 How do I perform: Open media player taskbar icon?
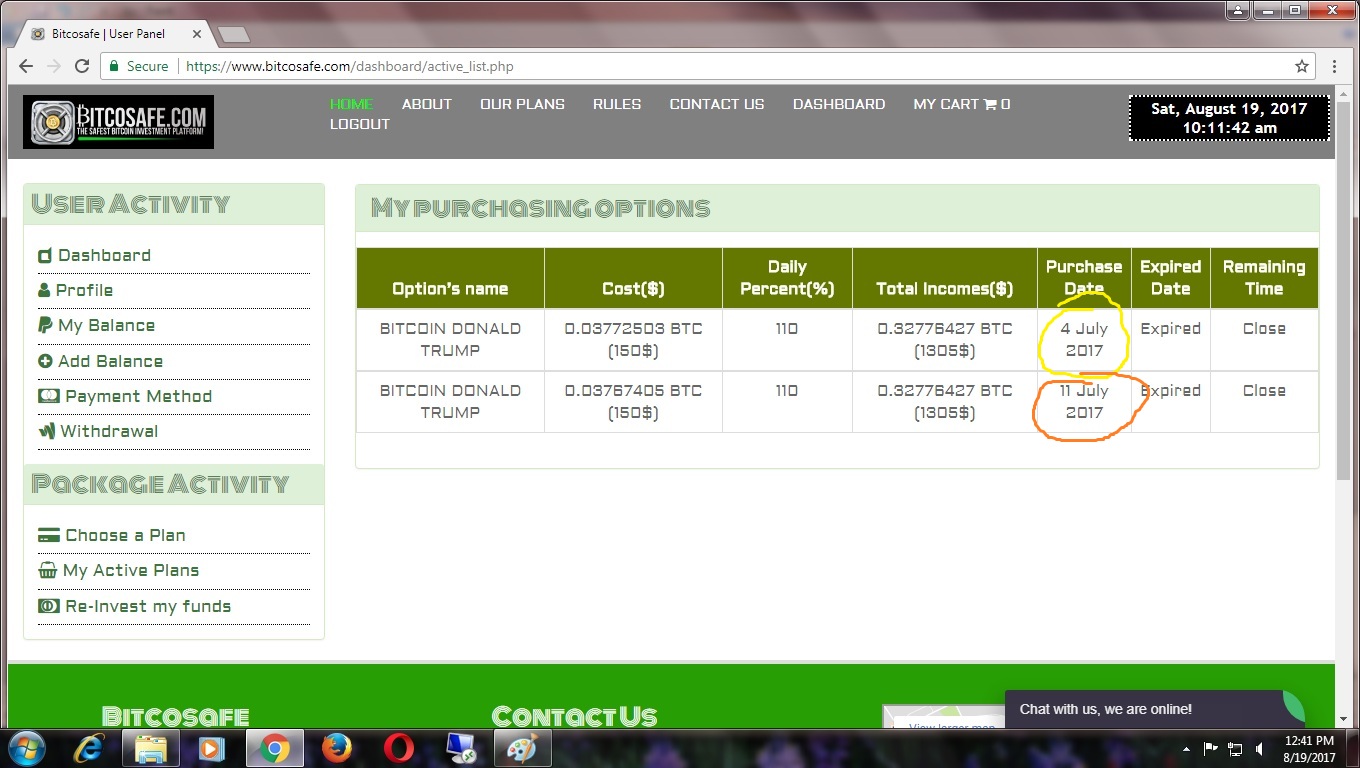click(211, 748)
